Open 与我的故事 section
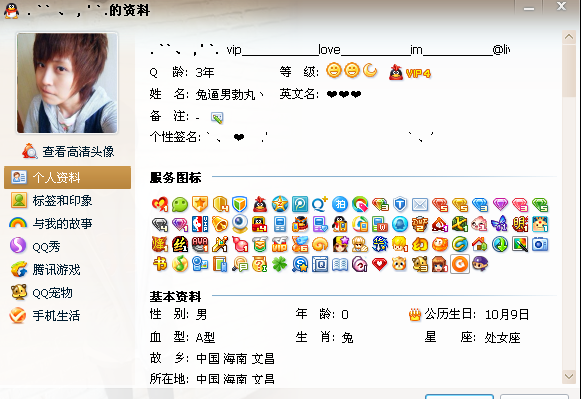Viewport: 581px width, 399px height. tap(51, 223)
